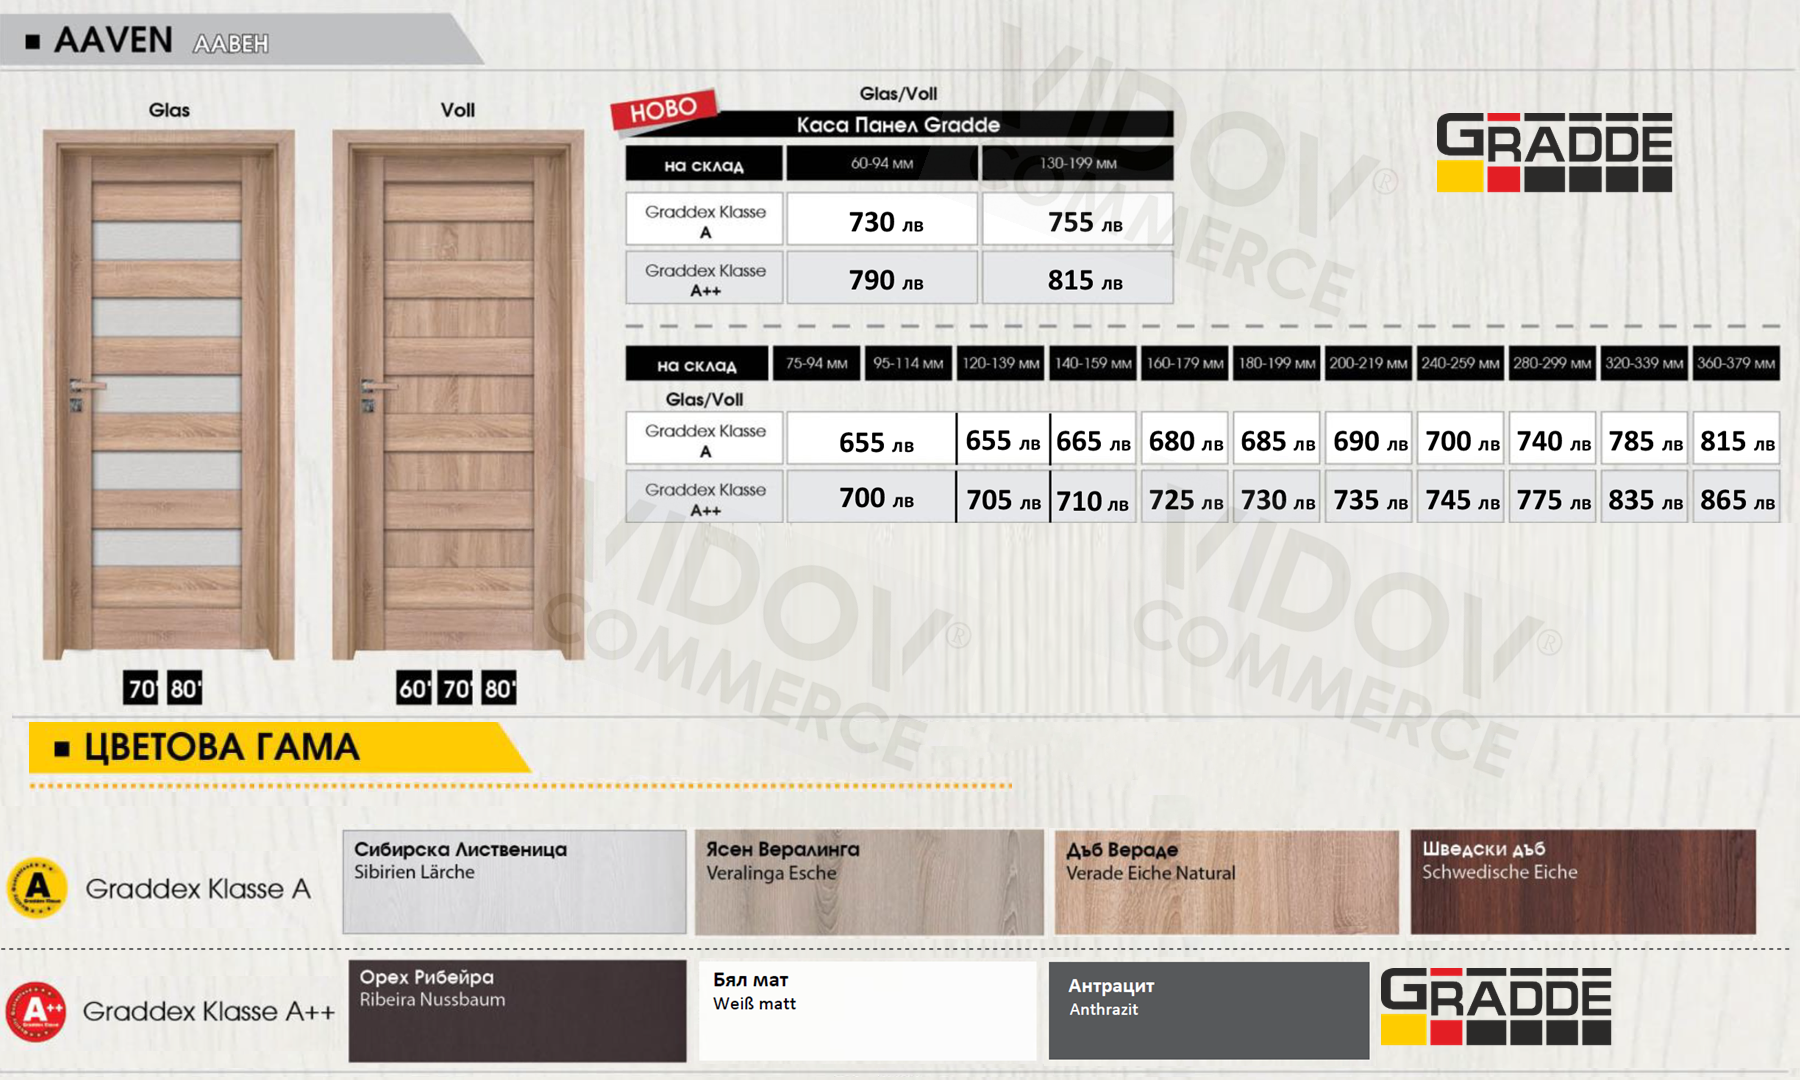Click the 280-299 мм column header

[x=1552, y=363]
